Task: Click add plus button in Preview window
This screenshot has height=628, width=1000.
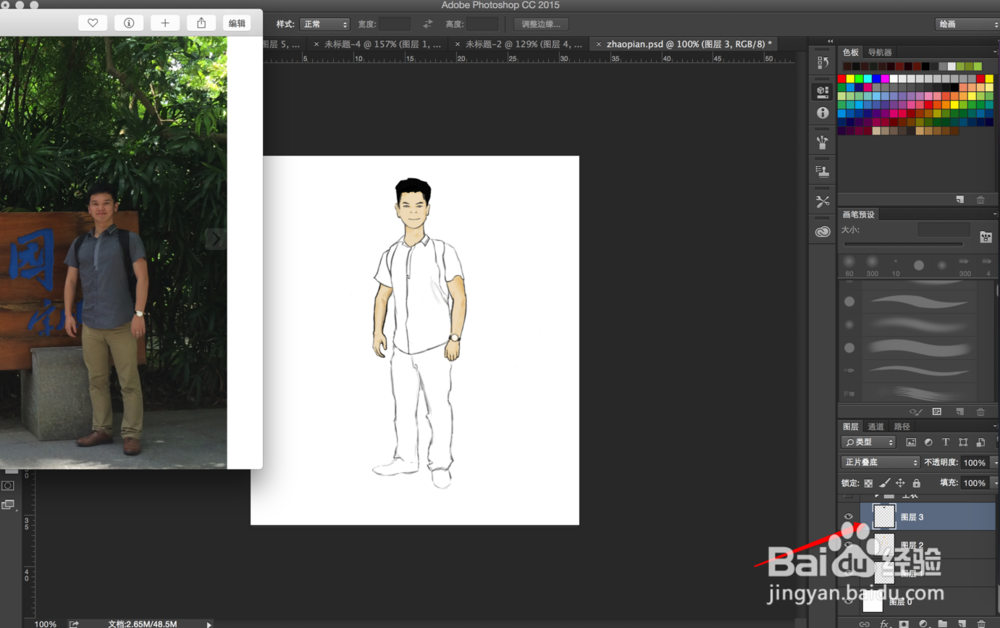Action: 165,23
